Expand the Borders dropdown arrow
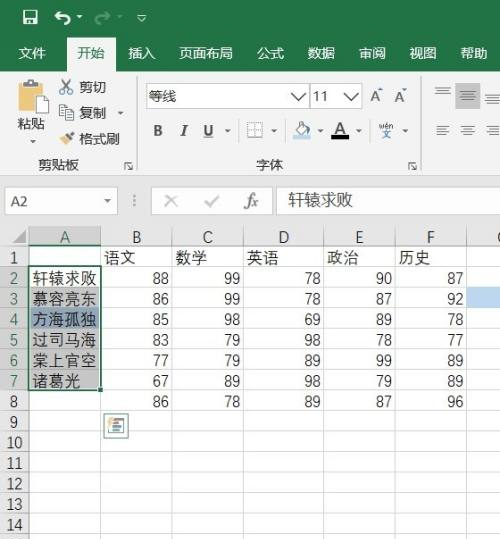The width and height of the screenshot is (500, 539). click(x=274, y=131)
